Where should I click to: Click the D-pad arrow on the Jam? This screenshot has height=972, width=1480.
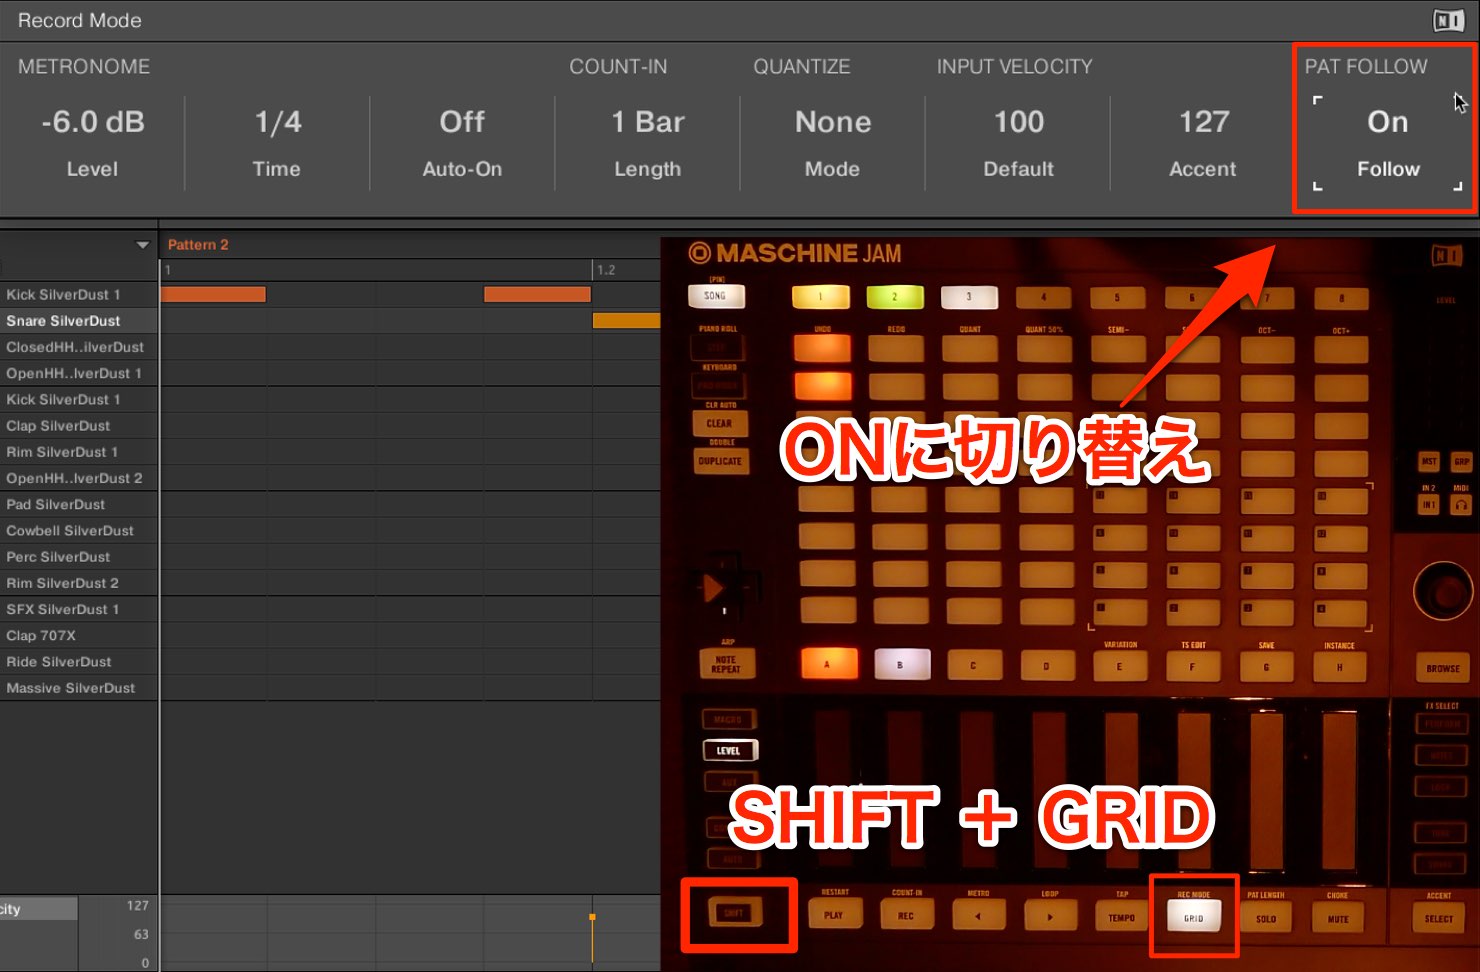[714, 588]
